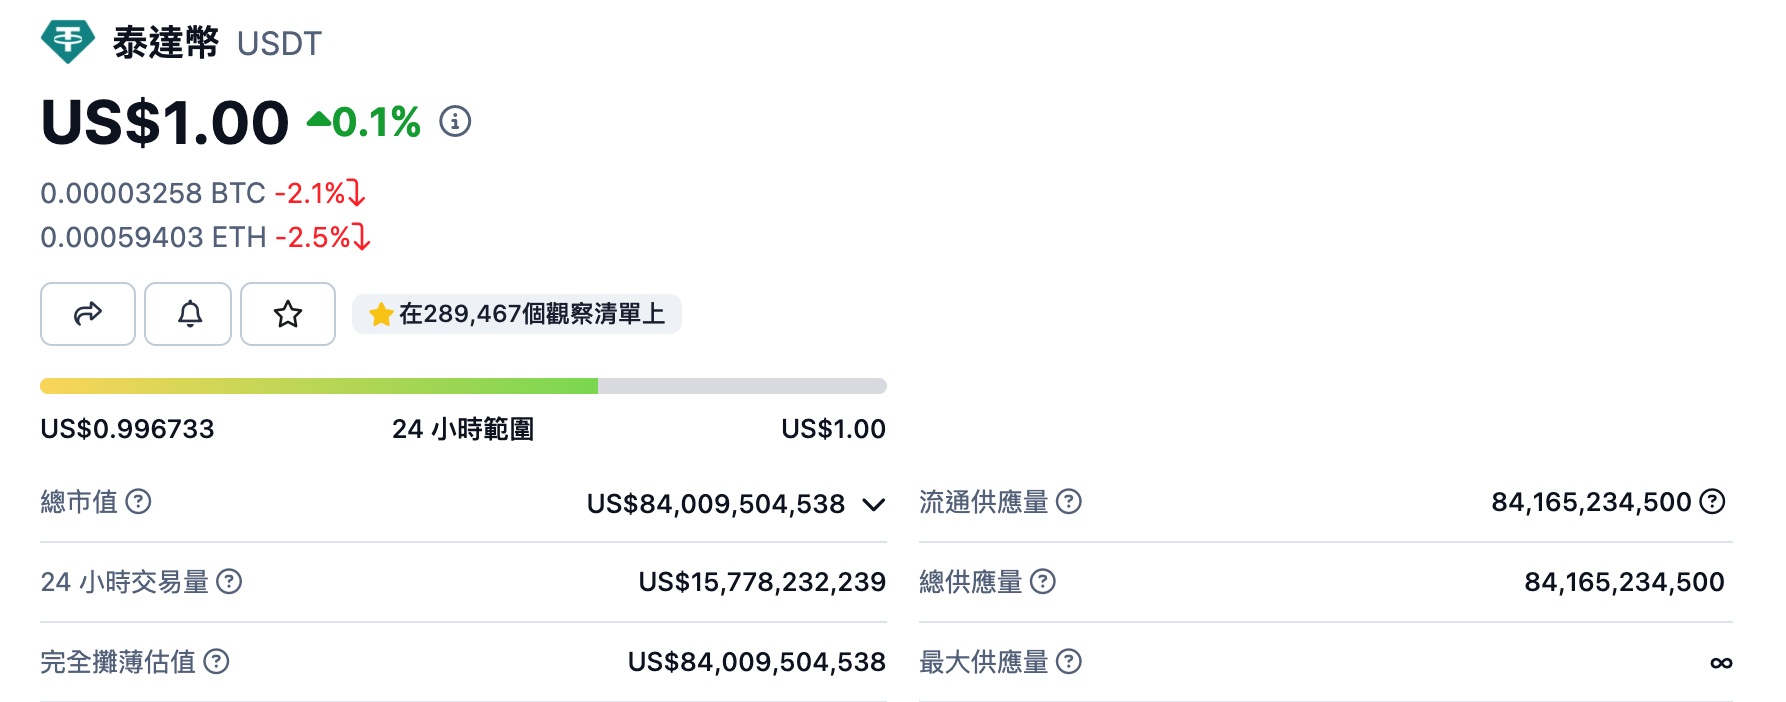The height and width of the screenshot is (702, 1786).
Task: Open help icon next to 24 小時交易量
Action: point(229,581)
